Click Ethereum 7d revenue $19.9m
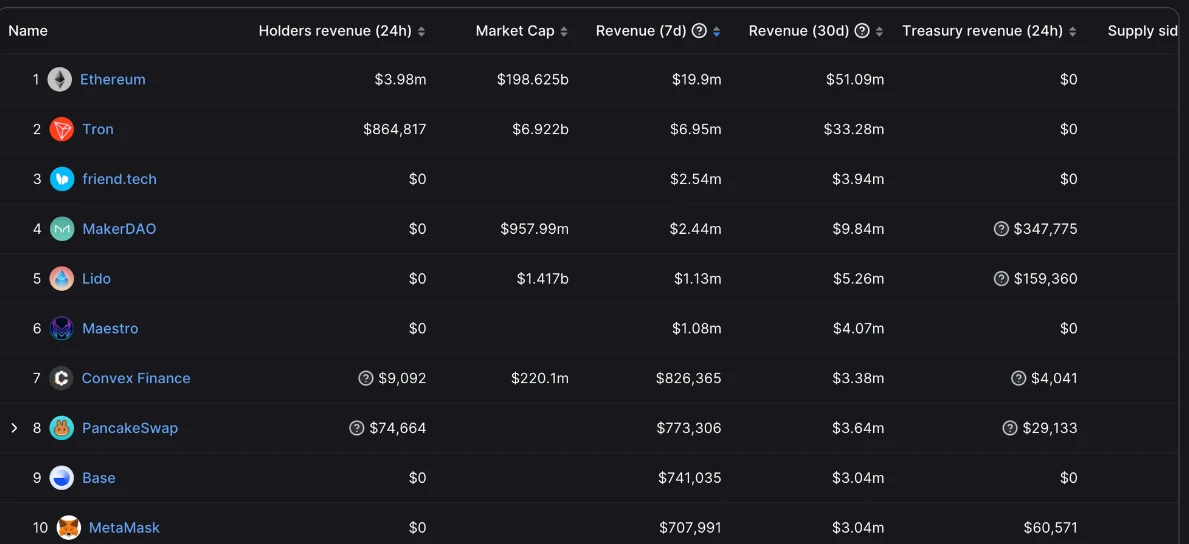Image resolution: width=1189 pixels, height=544 pixels. (x=697, y=79)
